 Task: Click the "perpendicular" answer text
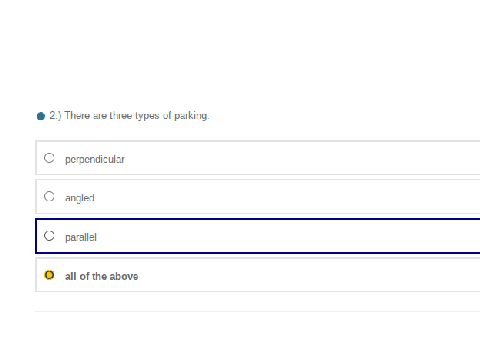pyautogui.click(x=95, y=159)
